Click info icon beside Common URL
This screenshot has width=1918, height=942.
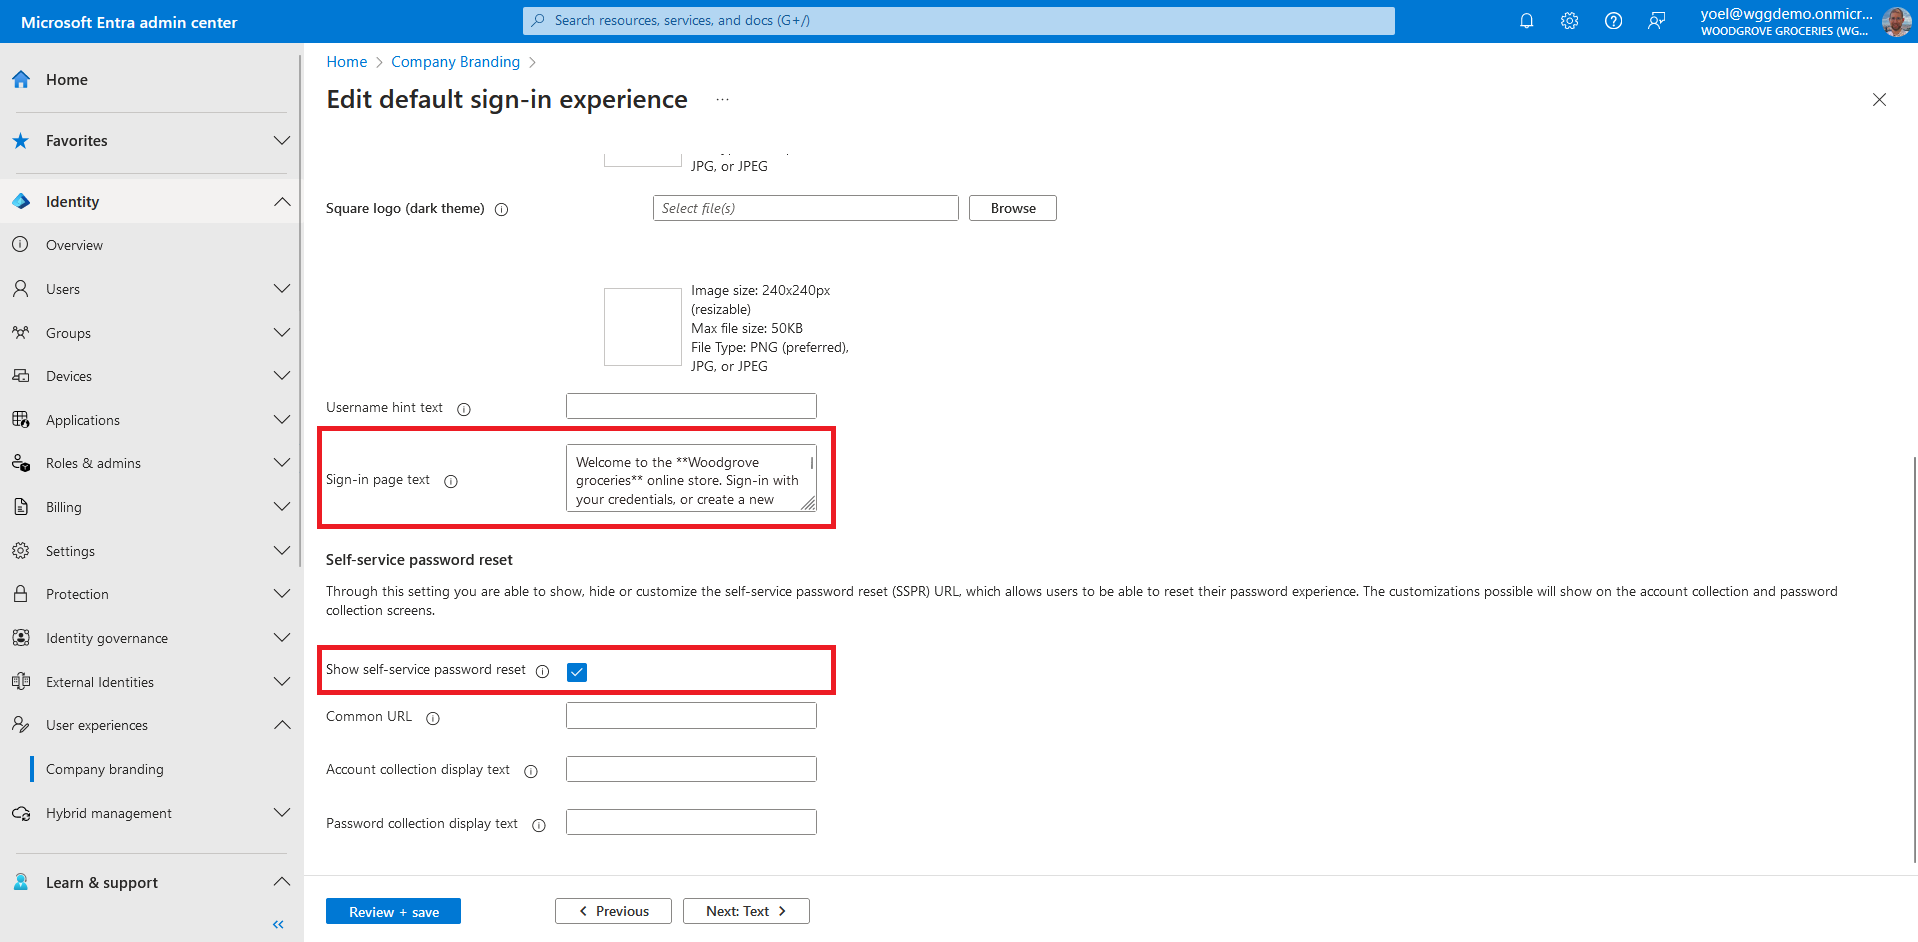click(x=433, y=718)
